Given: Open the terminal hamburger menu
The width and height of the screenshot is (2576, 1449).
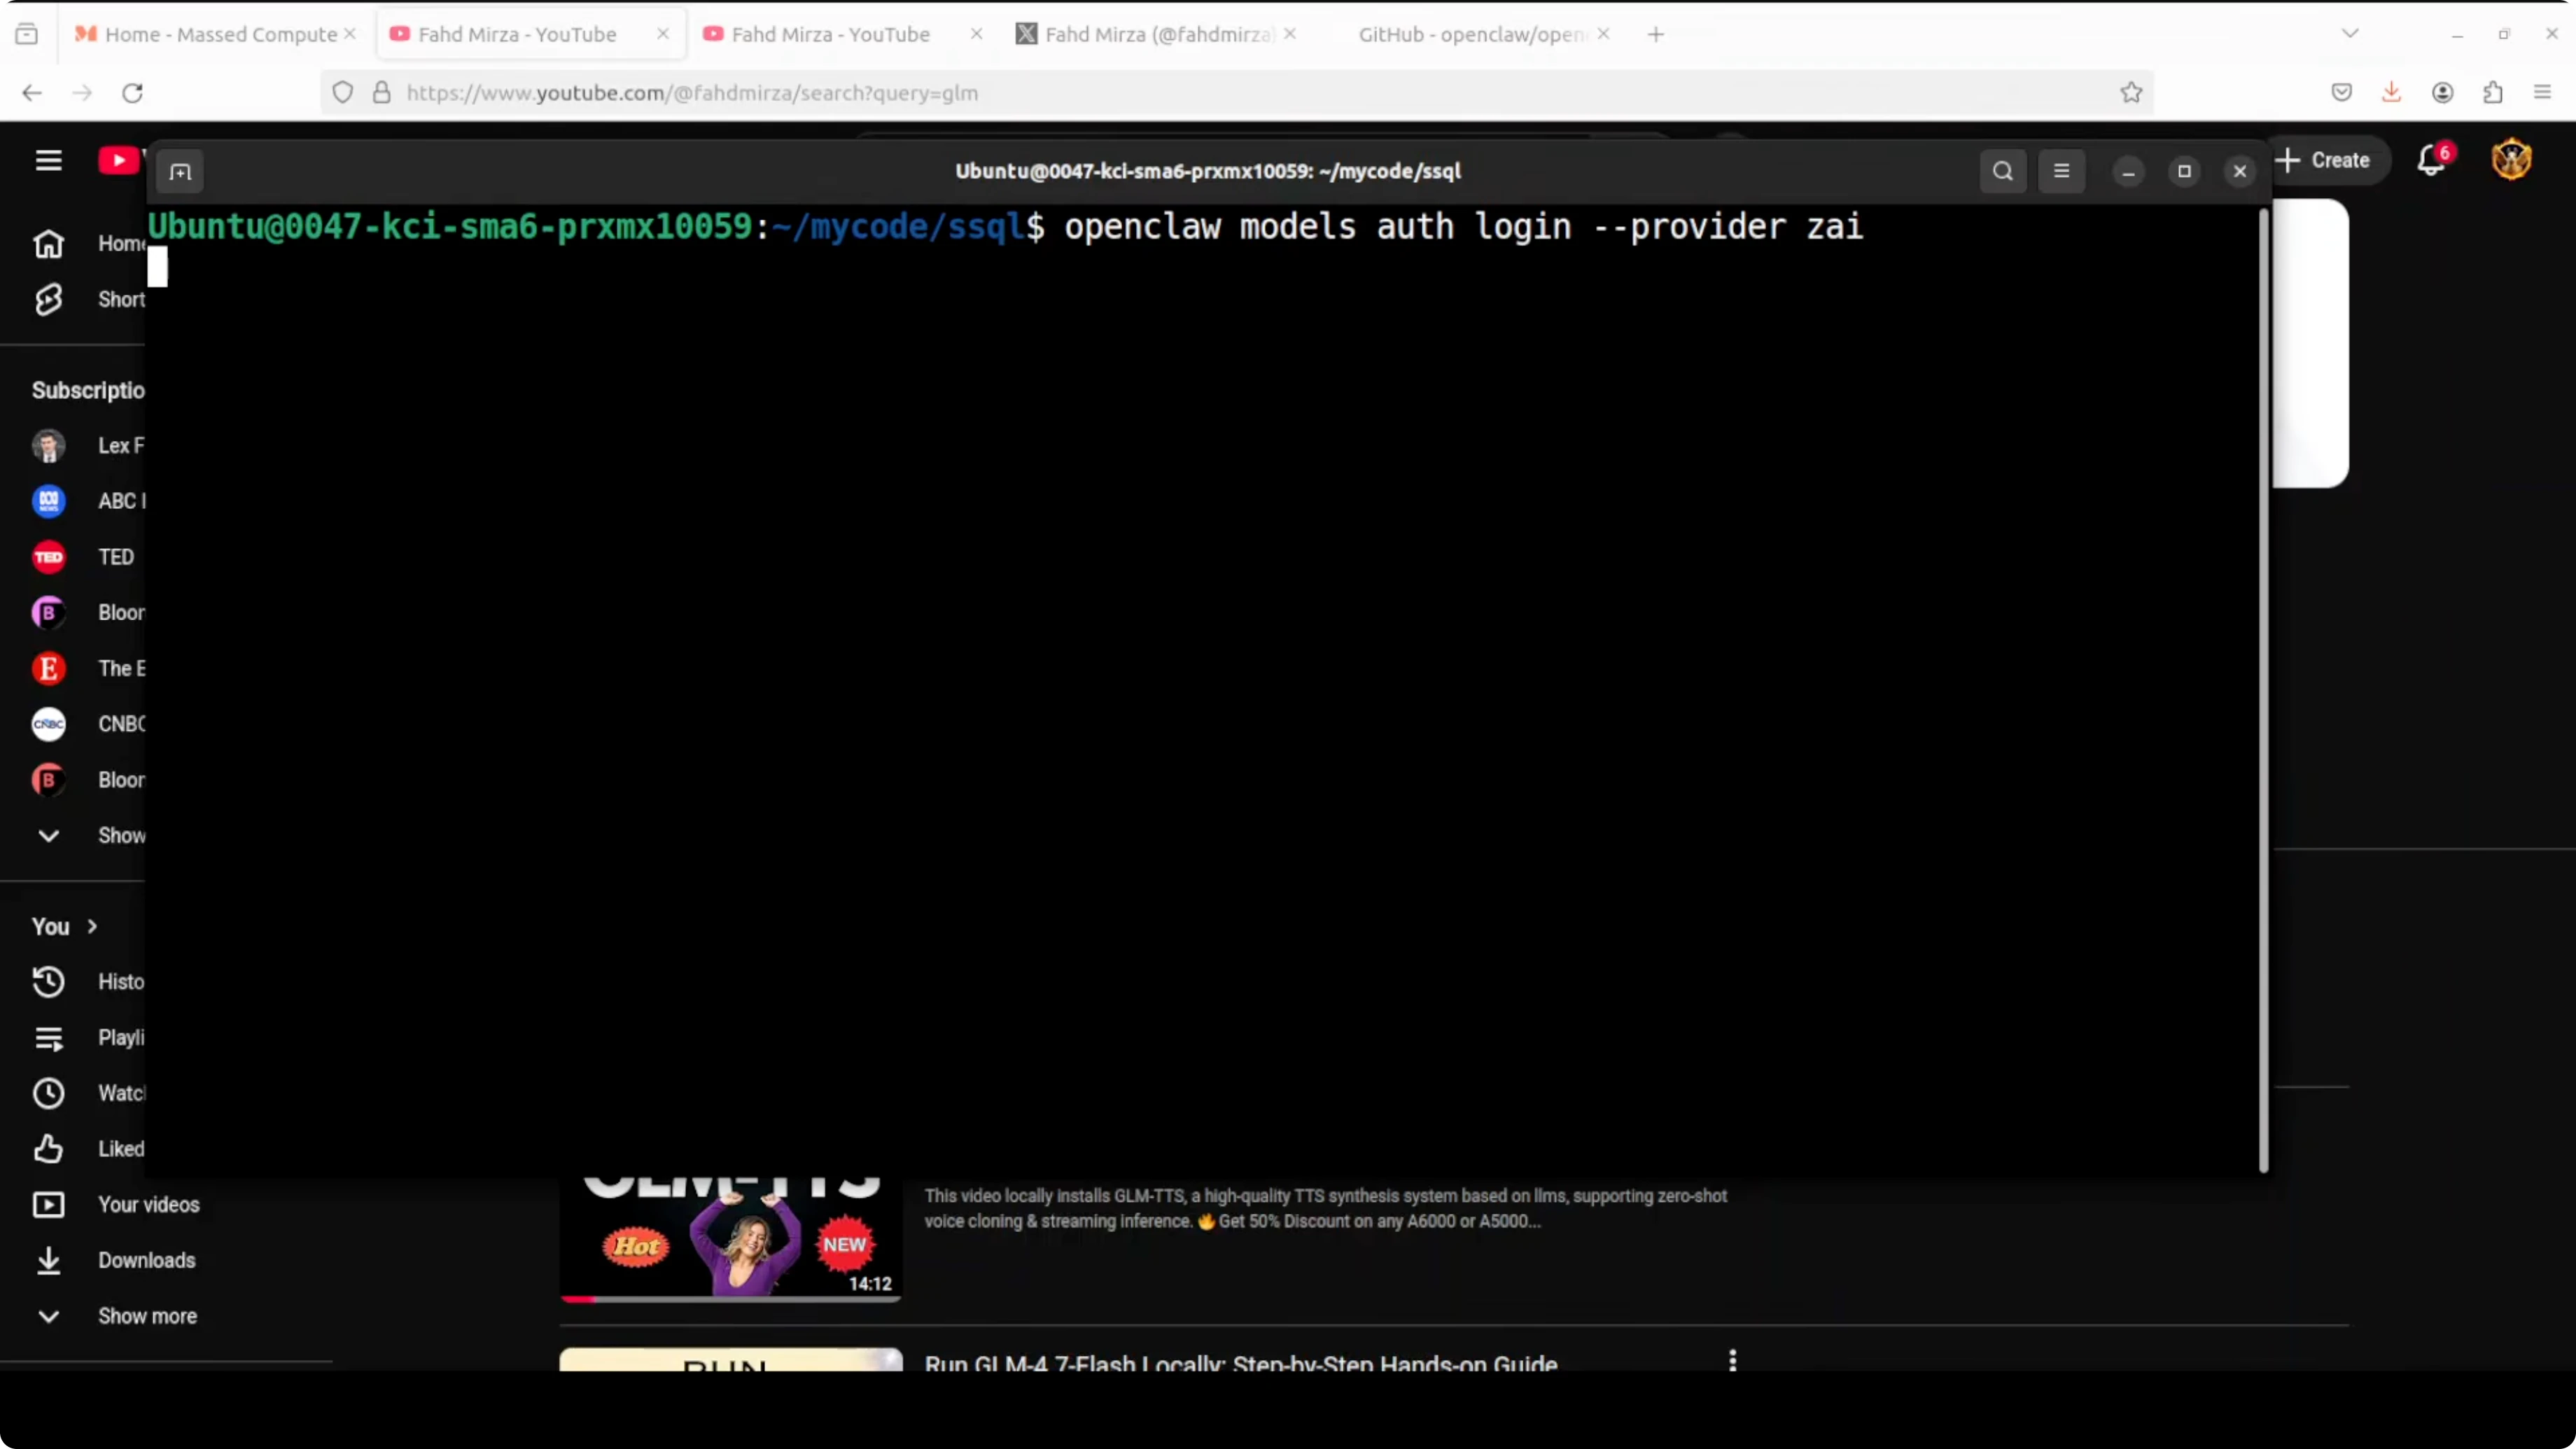Looking at the screenshot, I should (x=2061, y=171).
